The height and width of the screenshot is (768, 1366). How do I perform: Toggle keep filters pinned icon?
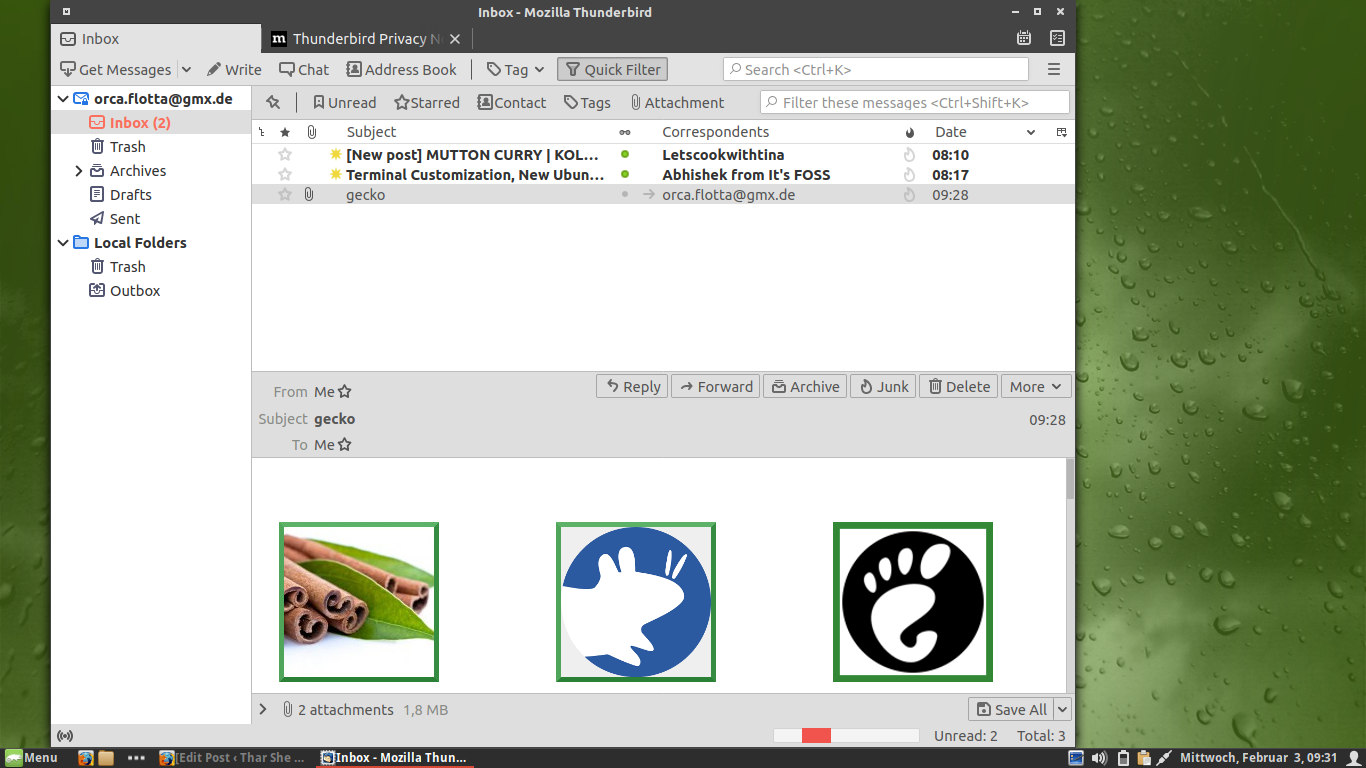pyautogui.click(x=273, y=102)
